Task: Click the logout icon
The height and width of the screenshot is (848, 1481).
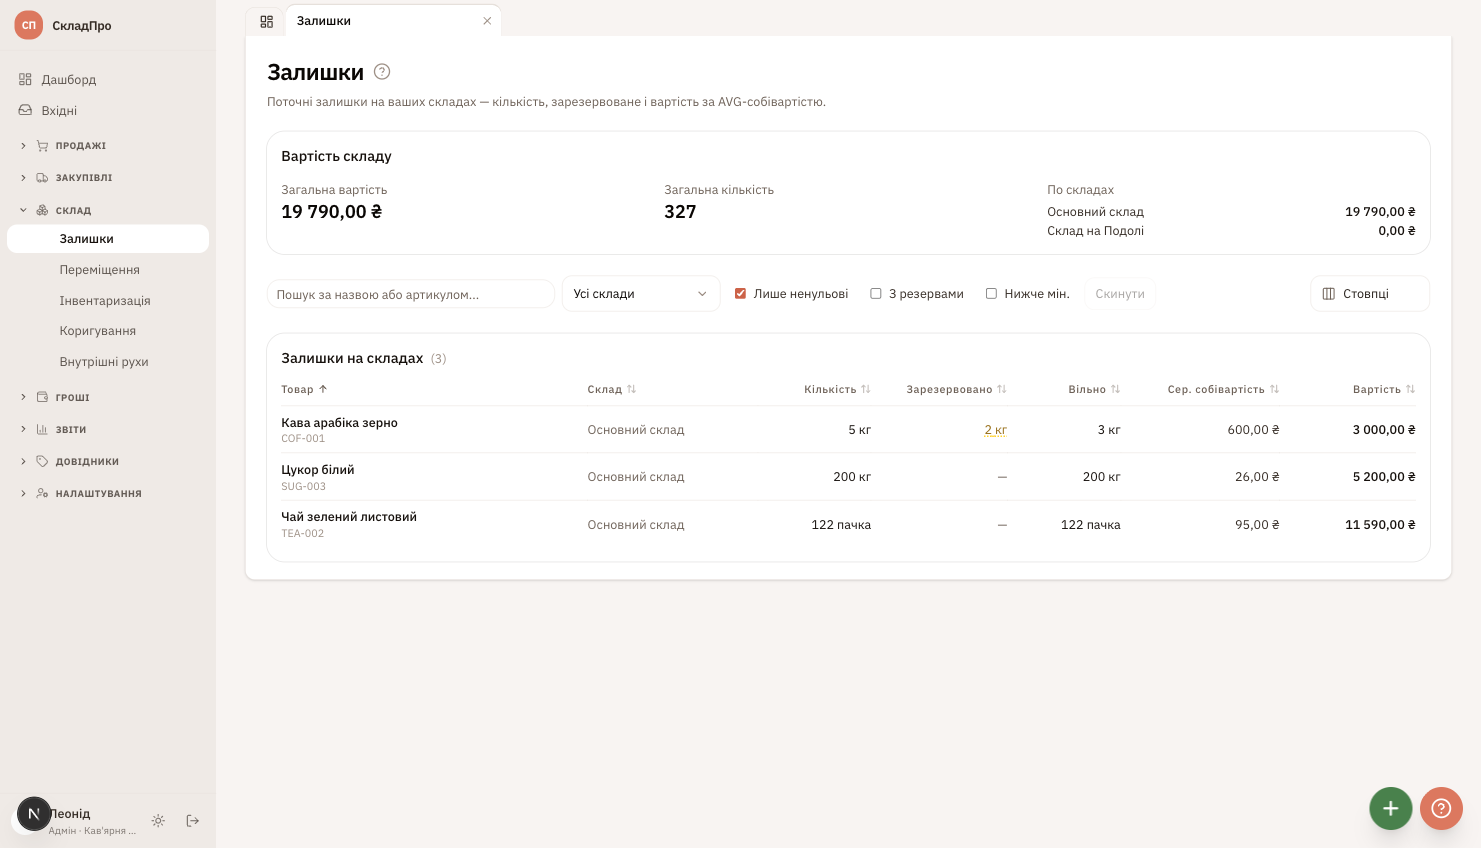Action: [x=193, y=821]
